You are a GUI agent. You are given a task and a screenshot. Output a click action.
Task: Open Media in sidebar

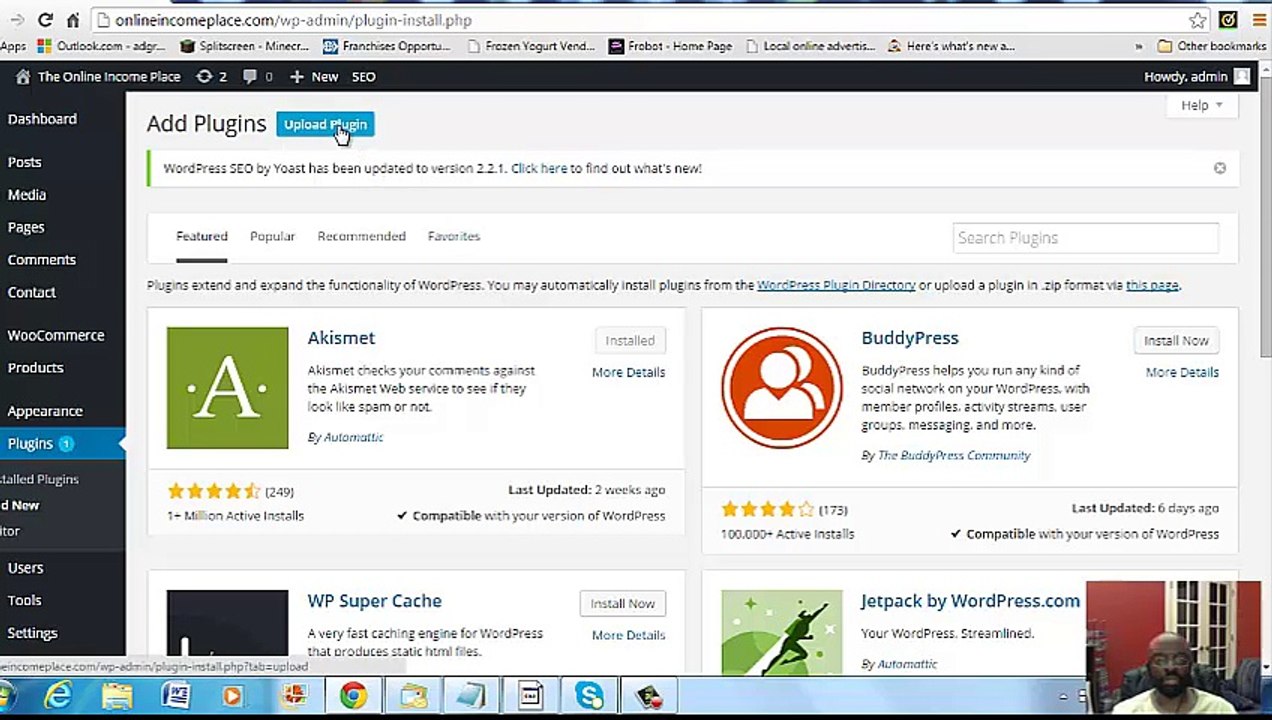coord(27,195)
